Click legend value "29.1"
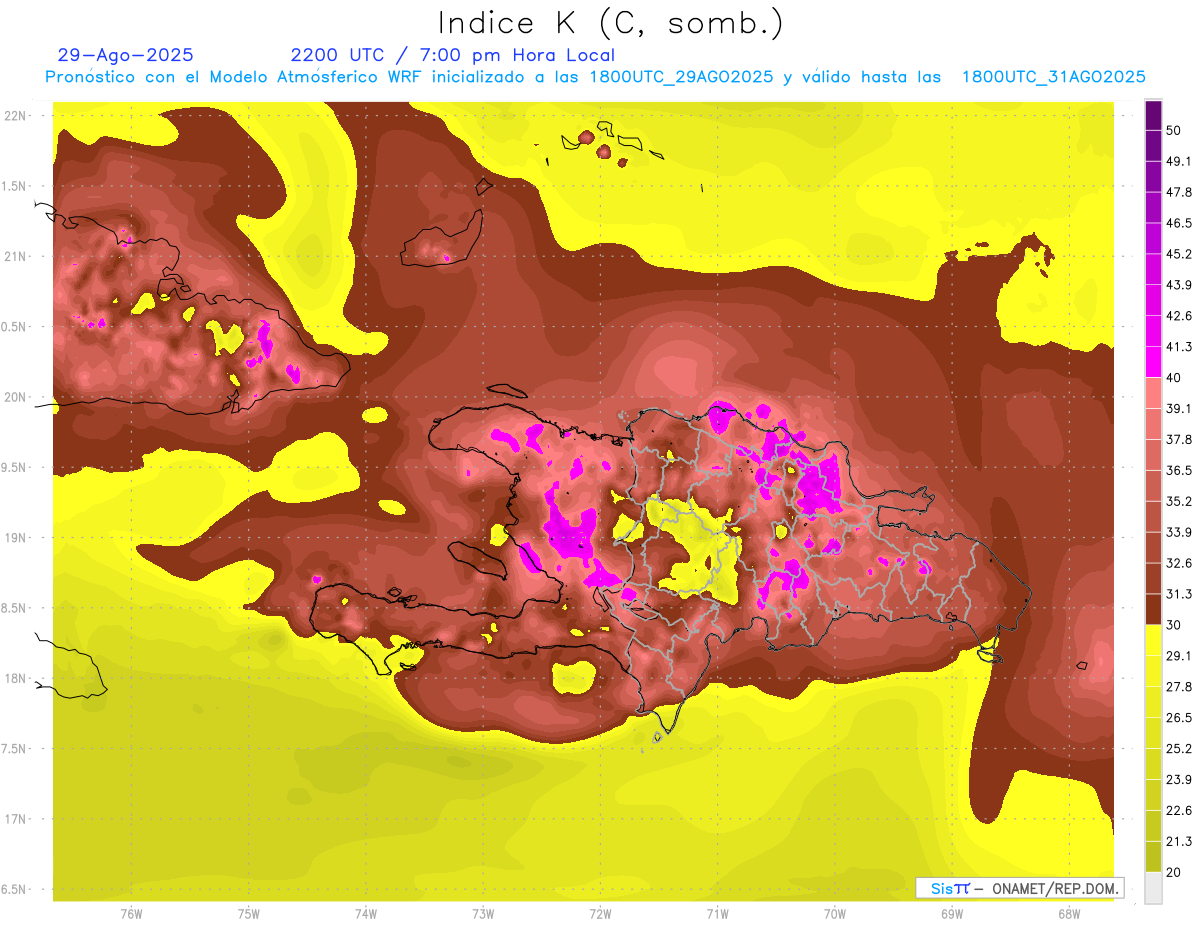The image size is (1200, 927). [1178, 655]
